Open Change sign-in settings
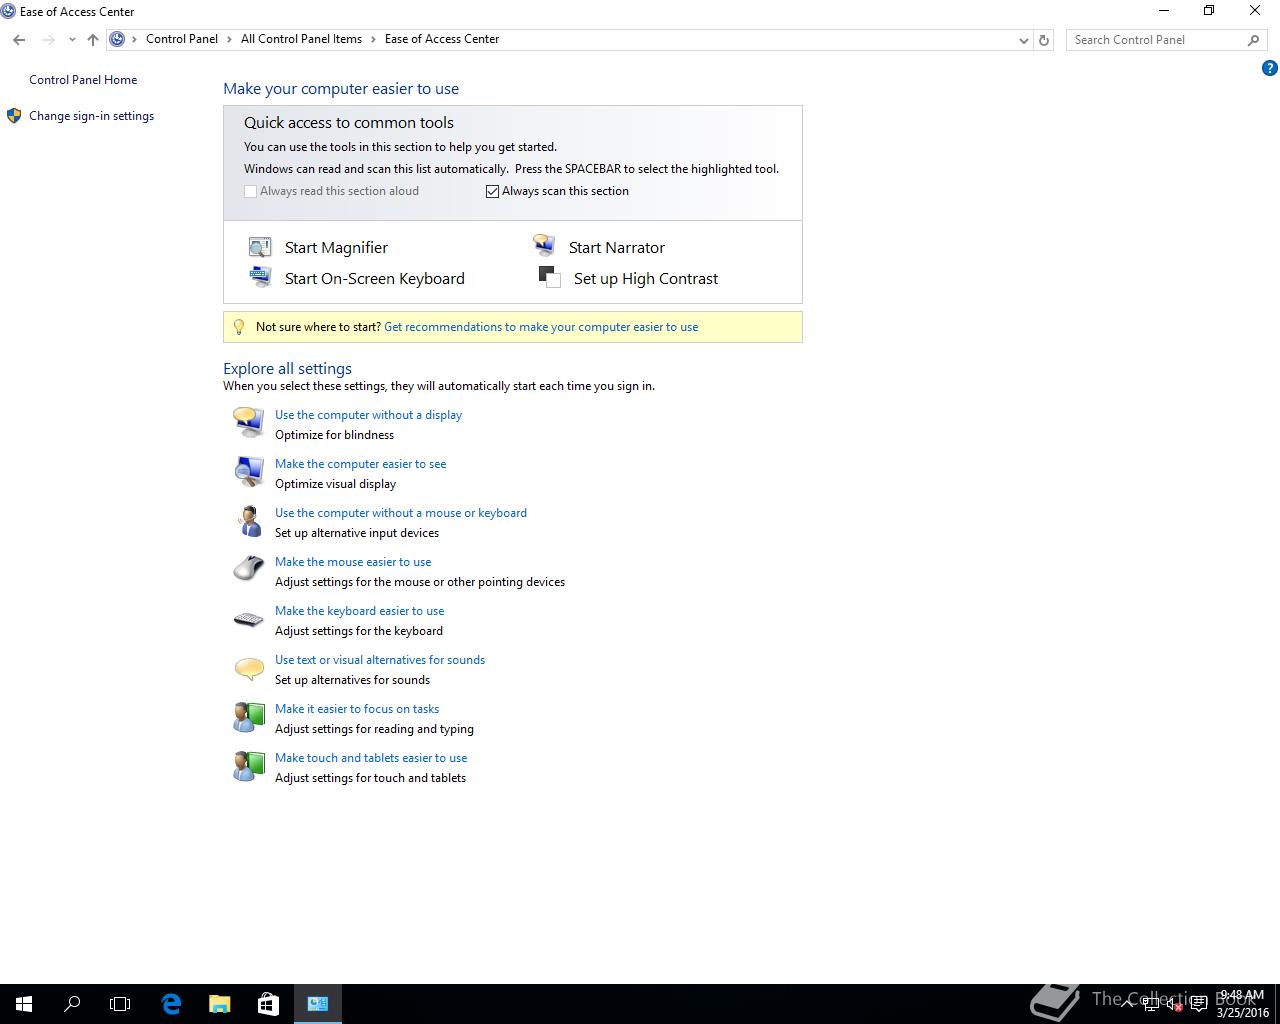The image size is (1280, 1024). [x=91, y=116]
